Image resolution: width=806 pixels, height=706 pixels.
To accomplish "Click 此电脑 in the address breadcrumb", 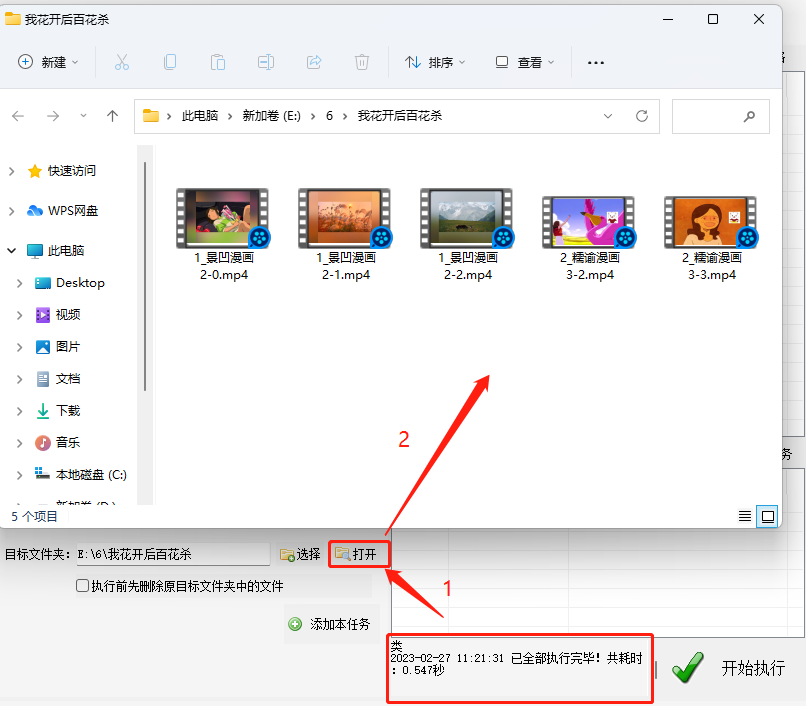I will pyautogui.click(x=200, y=116).
